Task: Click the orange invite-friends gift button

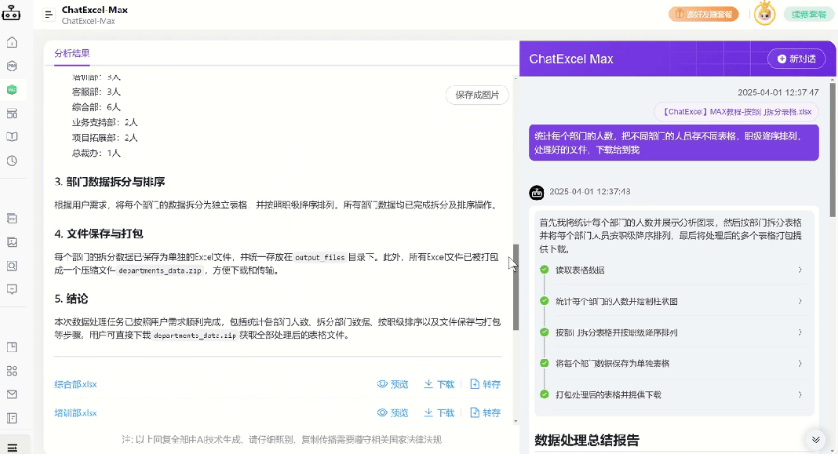Action: pyautogui.click(x=703, y=14)
